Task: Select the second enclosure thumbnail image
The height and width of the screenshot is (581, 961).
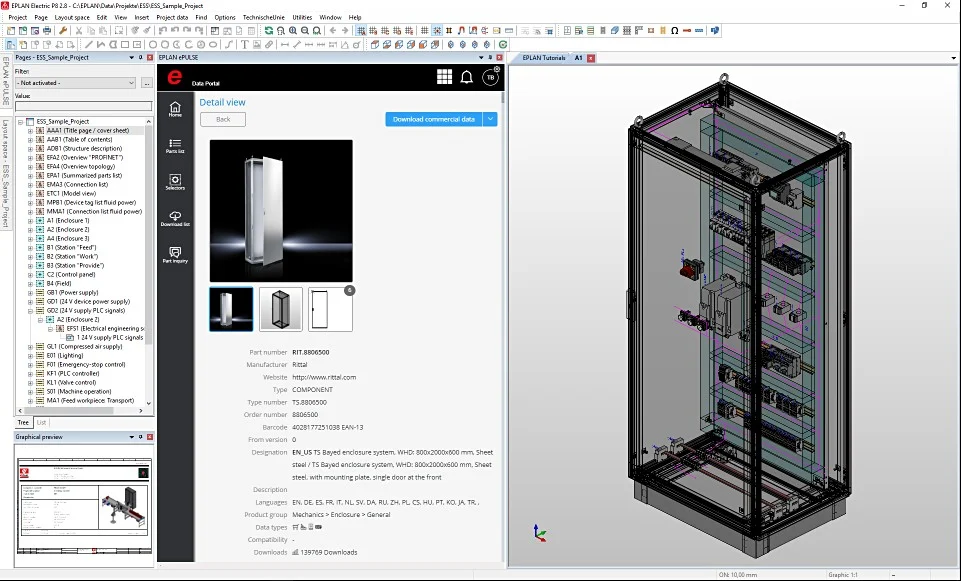Action: [x=281, y=309]
